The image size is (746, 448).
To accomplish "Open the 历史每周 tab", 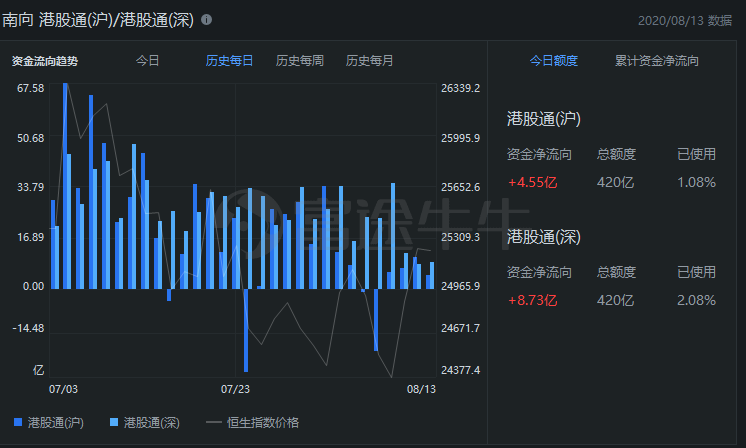I will (x=299, y=61).
